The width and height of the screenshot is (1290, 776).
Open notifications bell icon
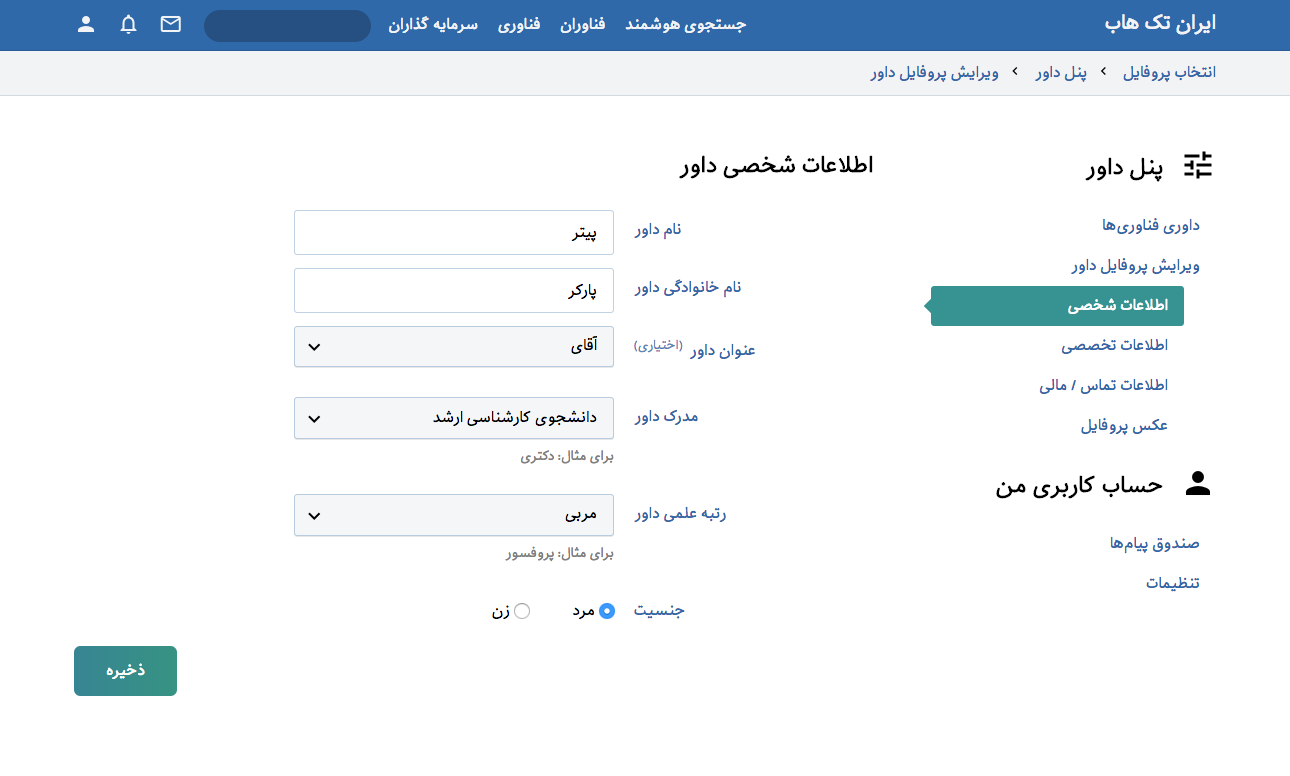coord(128,25)
